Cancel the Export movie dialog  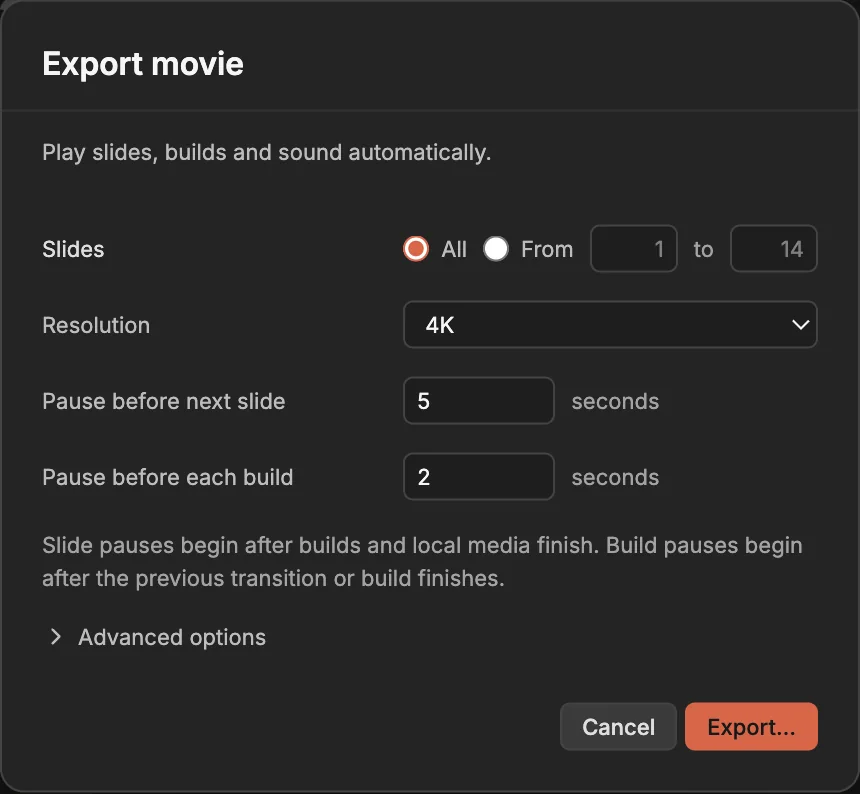(618, 727)
